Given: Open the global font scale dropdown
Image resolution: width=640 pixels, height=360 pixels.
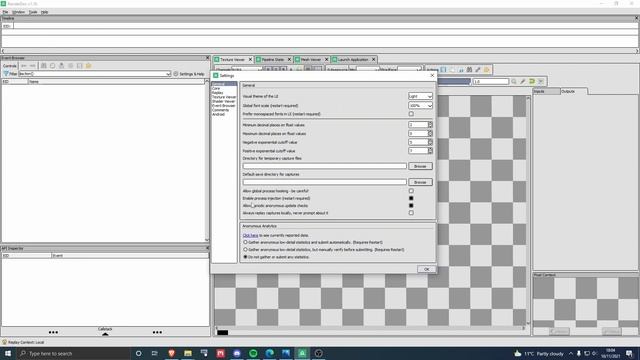Looking at the screenshot, I should point(420,105).
